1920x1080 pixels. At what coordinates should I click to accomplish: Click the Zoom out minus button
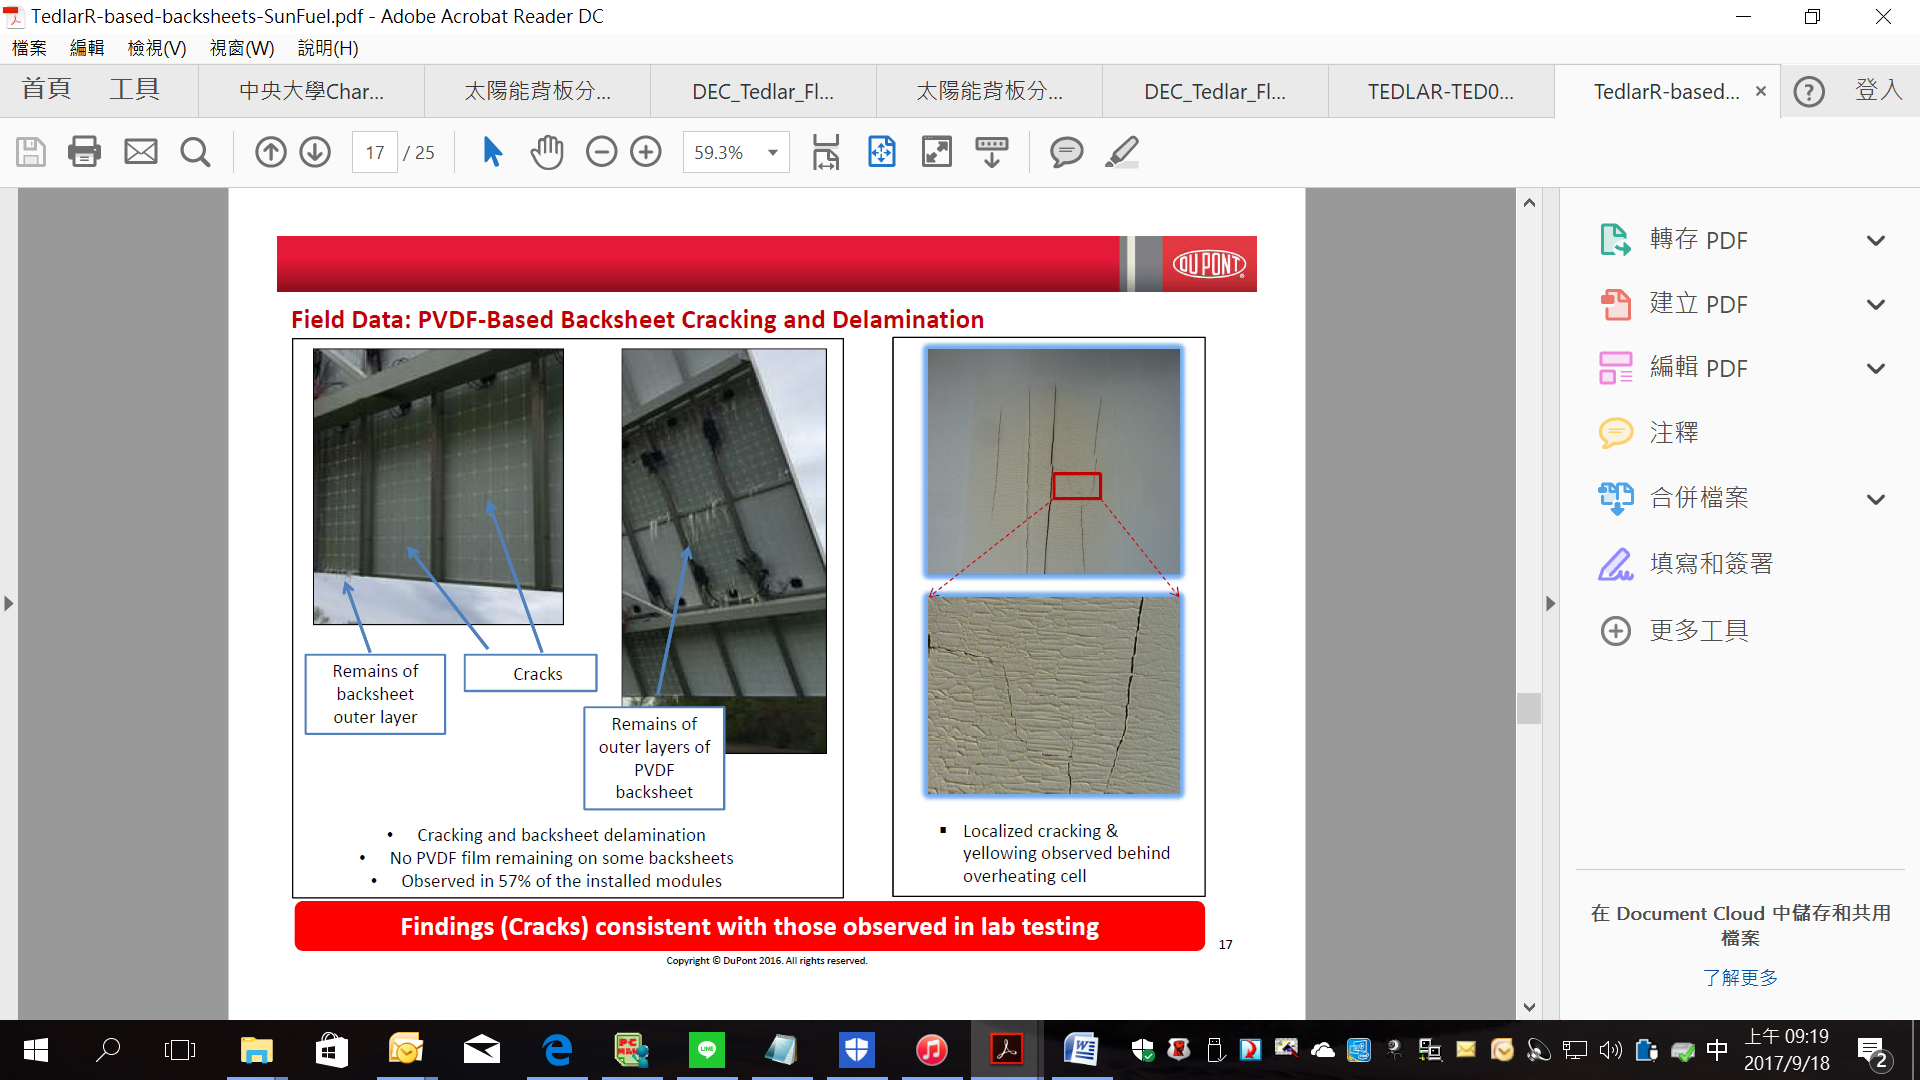pyautogui.click(x=601, y=152)
